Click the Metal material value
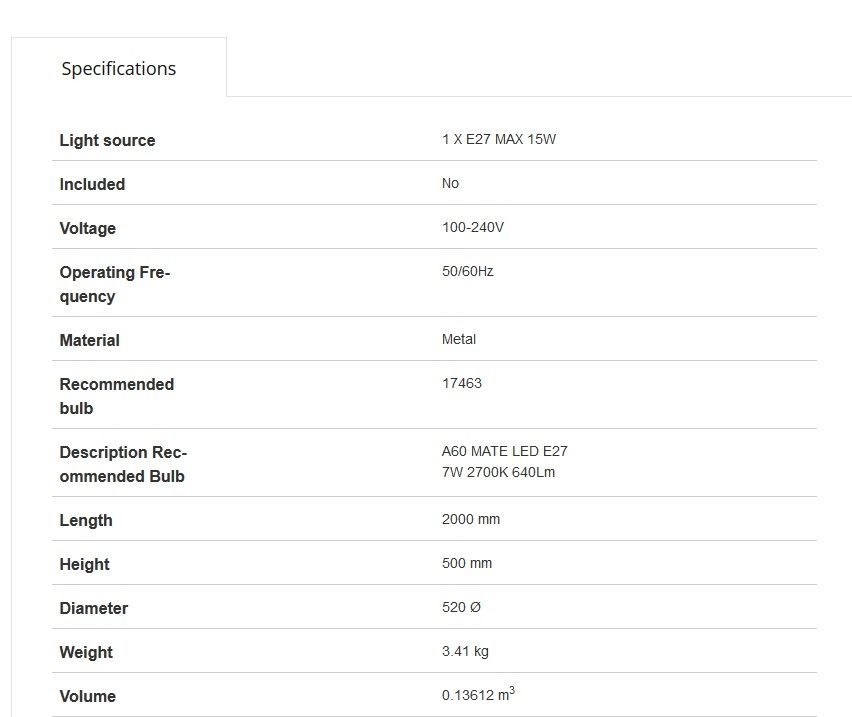852x717 pixels. [x=459, y=339]
